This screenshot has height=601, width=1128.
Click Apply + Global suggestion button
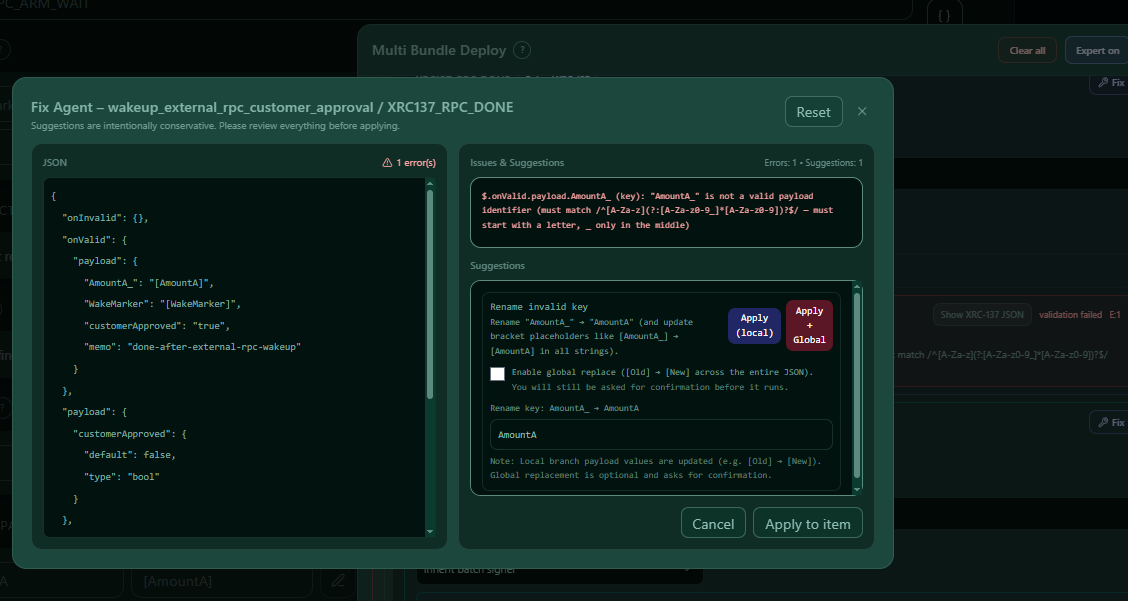tap(809, 325)
